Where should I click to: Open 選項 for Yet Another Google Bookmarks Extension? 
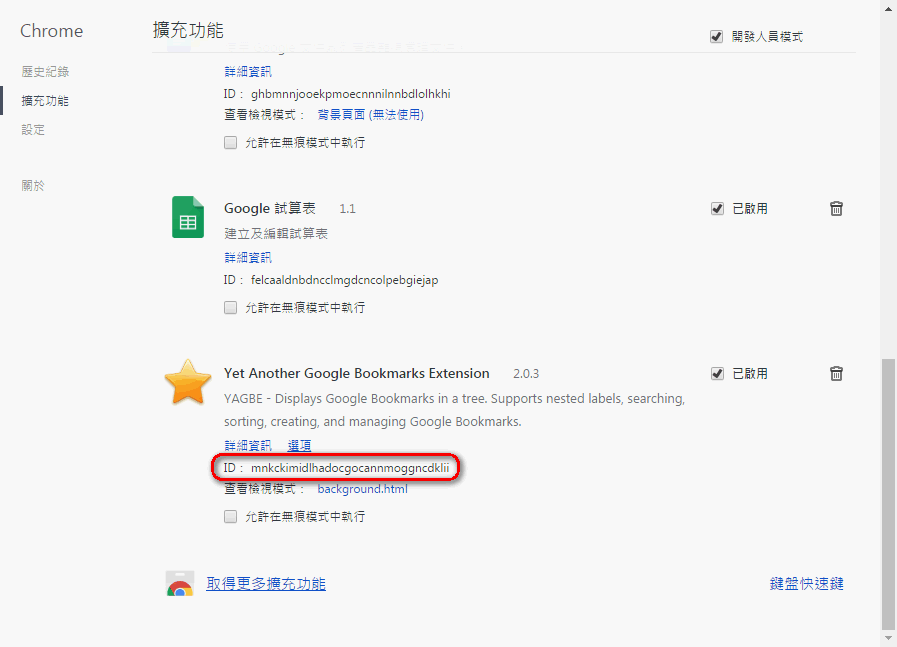coord(300,446)
